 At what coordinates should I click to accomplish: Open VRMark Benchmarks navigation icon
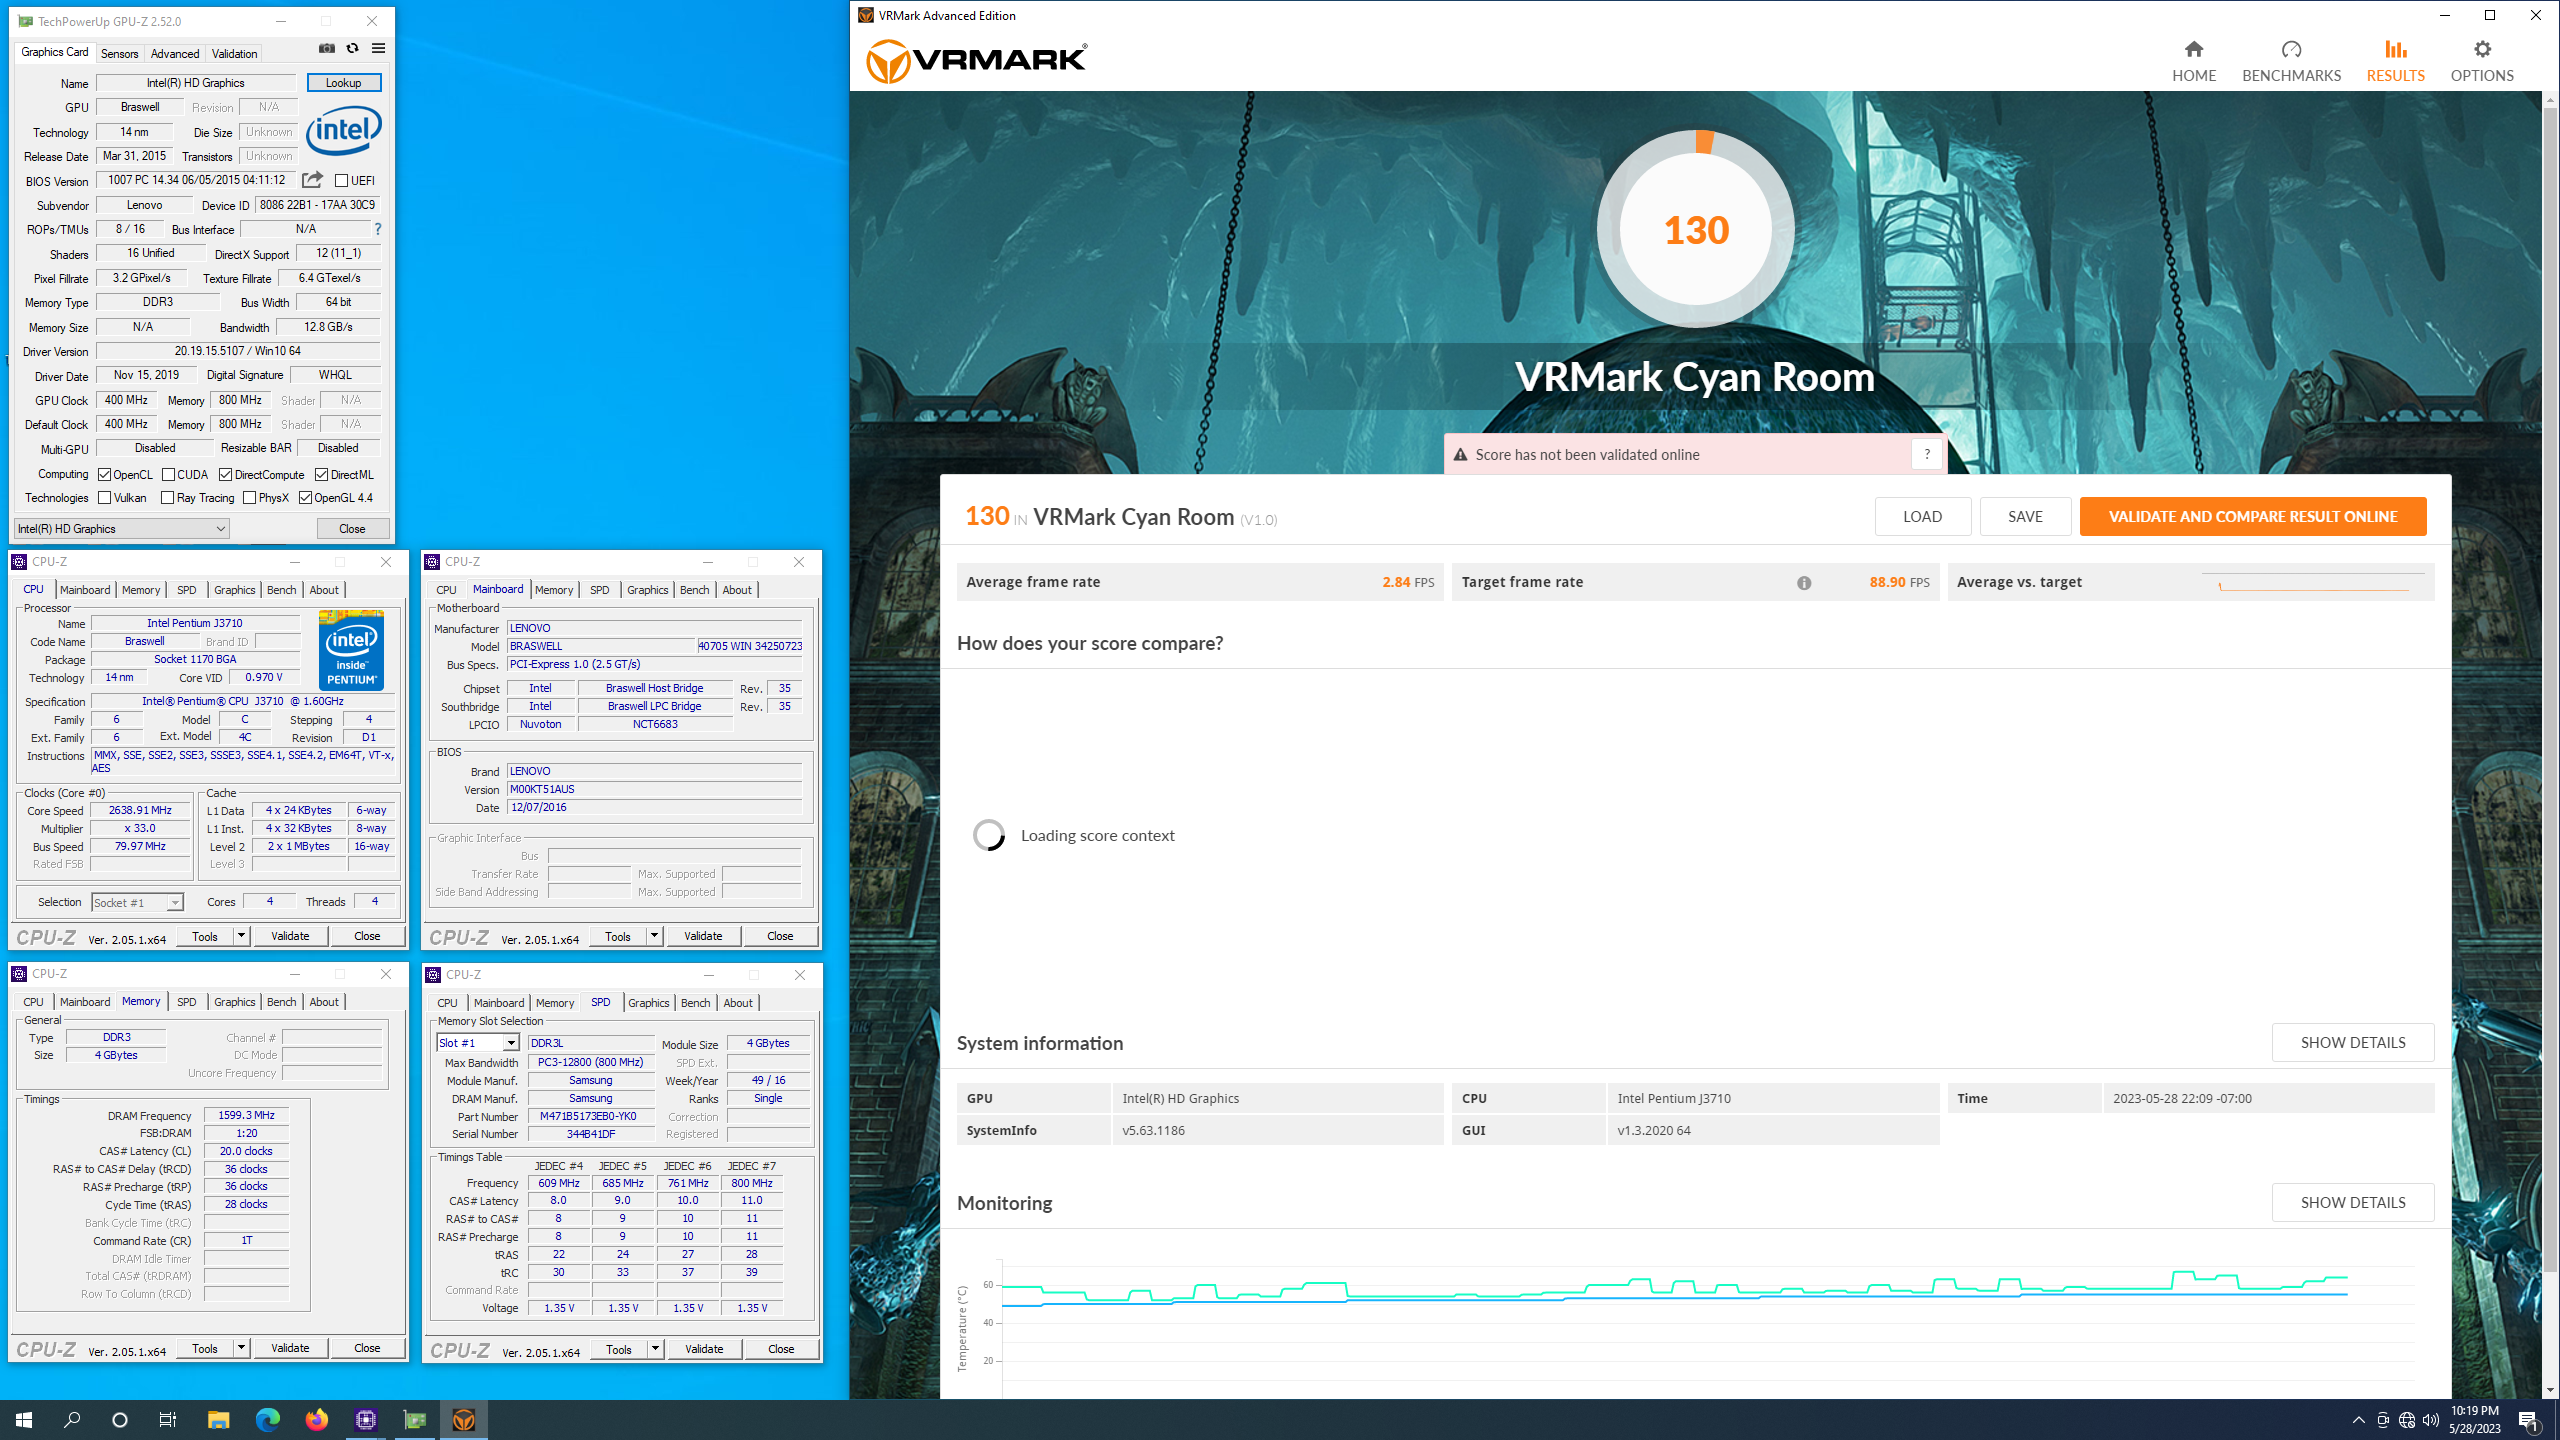tap(2291, 49)
